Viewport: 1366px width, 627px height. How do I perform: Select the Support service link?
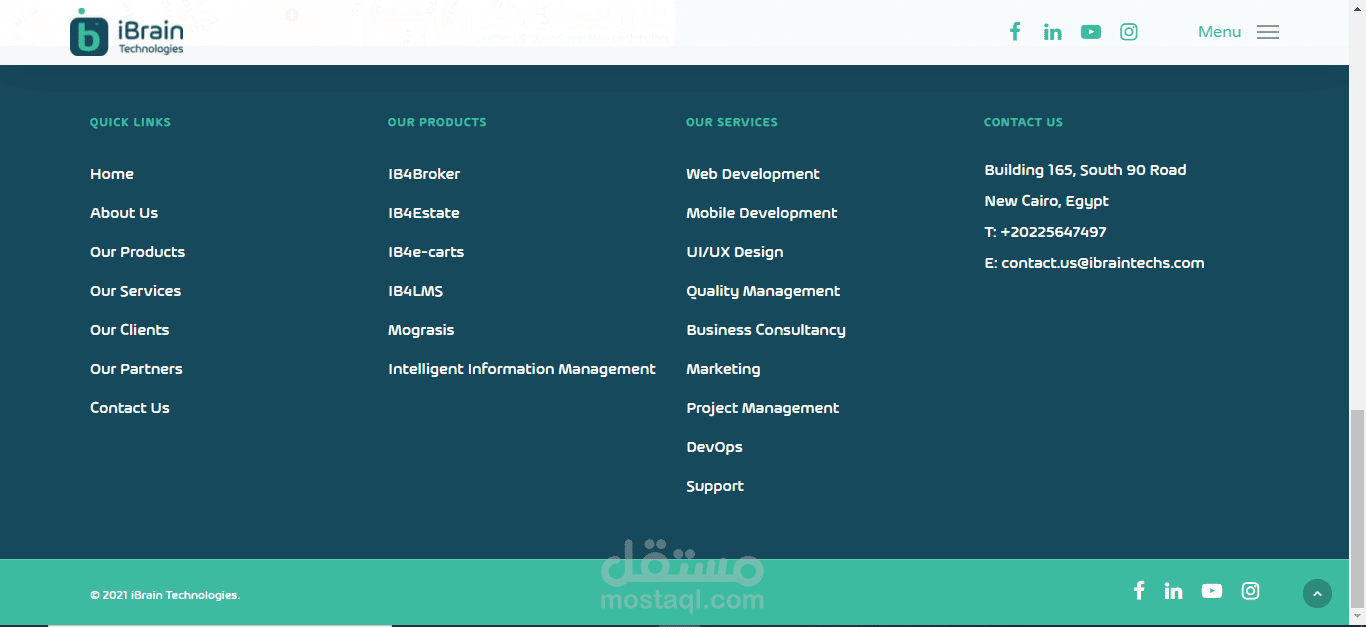pyautogui.click(x=715, y=486)
